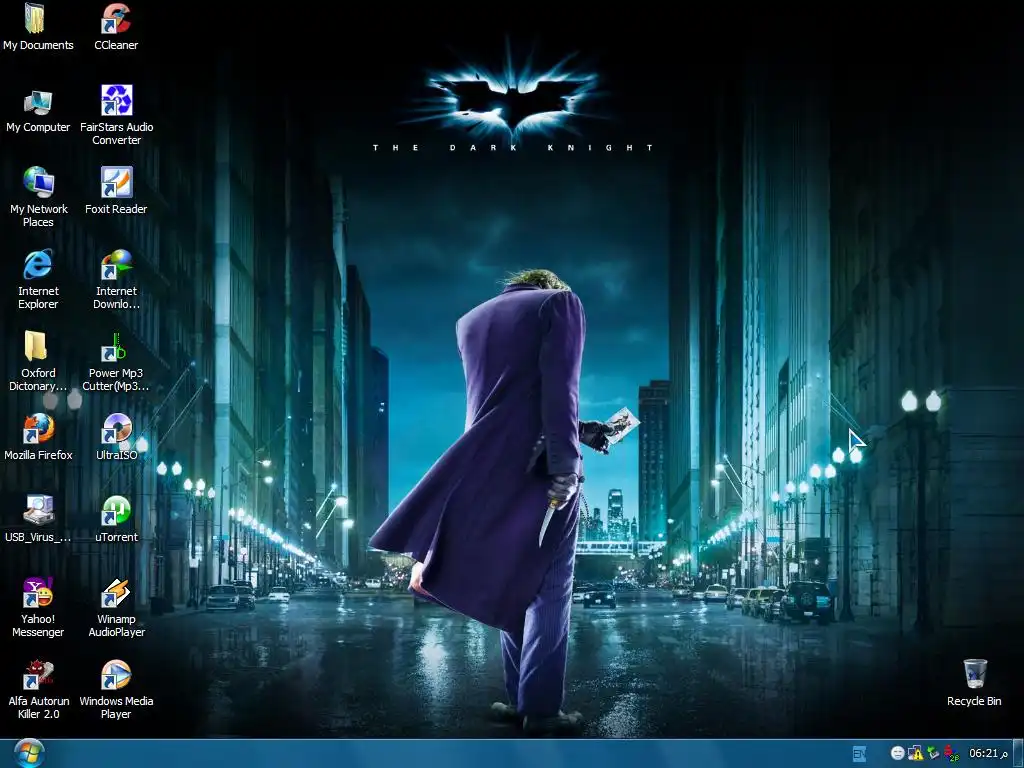Select the Recycle Bin icon

[974, 674]
